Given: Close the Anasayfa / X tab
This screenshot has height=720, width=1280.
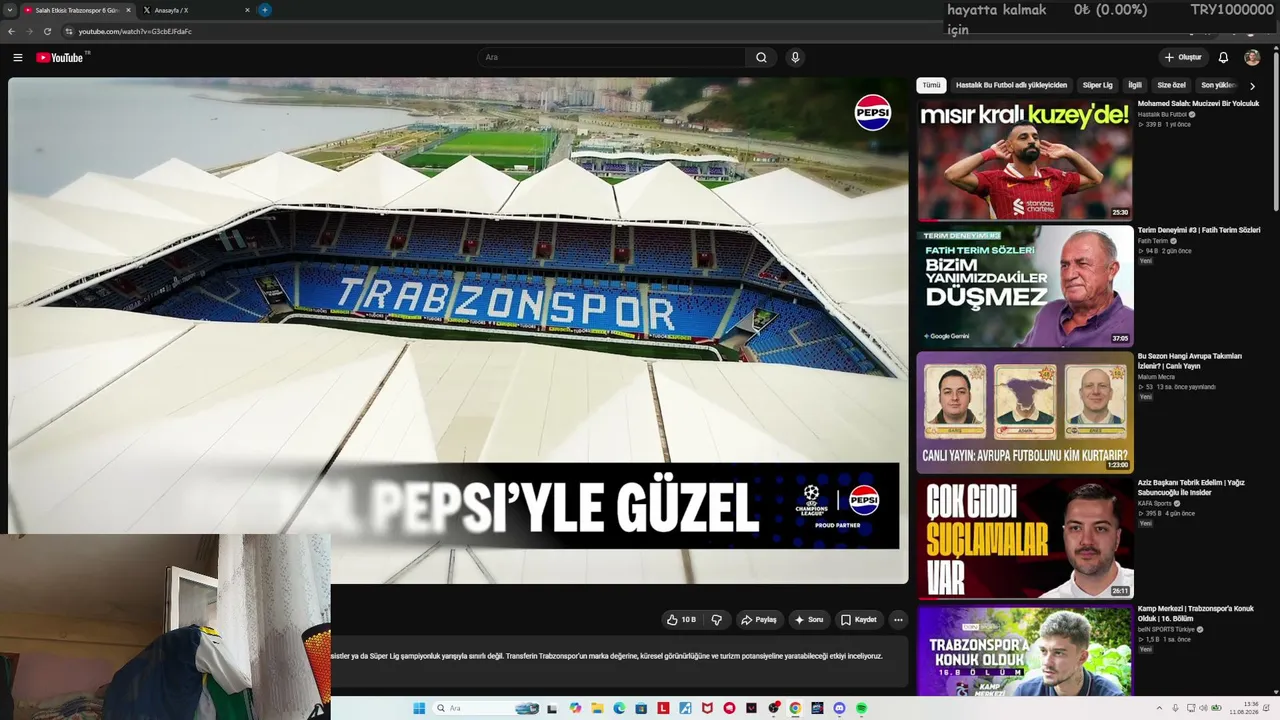Looking at the screenshot, I should pyautogui.click(x=247, y=10).
